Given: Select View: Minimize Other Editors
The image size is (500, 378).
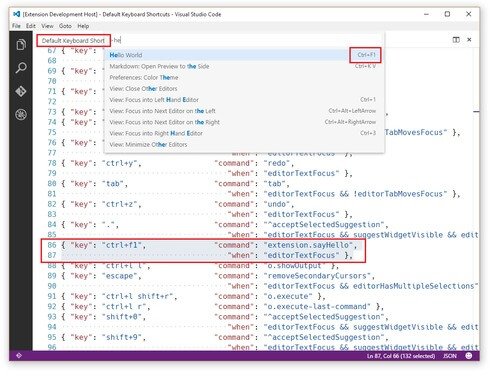Looking at the screenshot, I should tap(244, 144).
